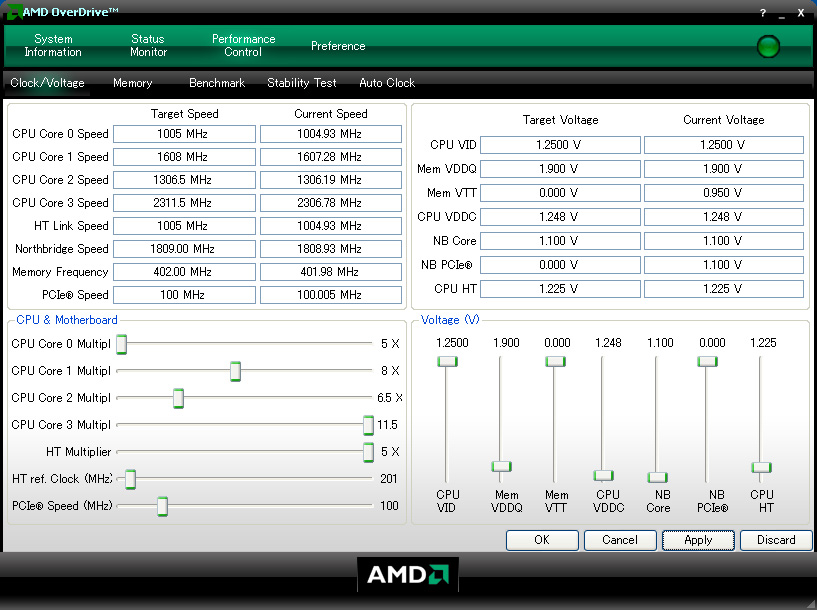Discard the pending changes
This screenshot has width=817, height=610.
pos(776,540)
